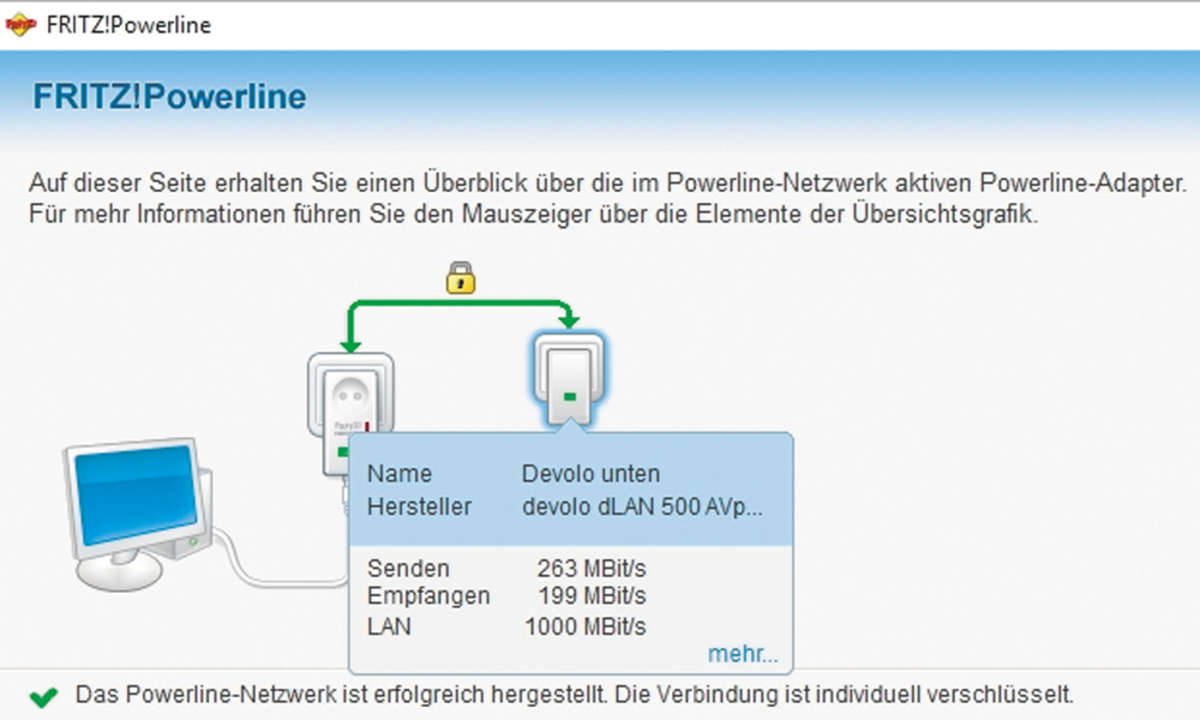The width and height of the screenshot is (1200, 720).
Task: Click the '263 MBit/s' send rate
Action: [591, 569]
